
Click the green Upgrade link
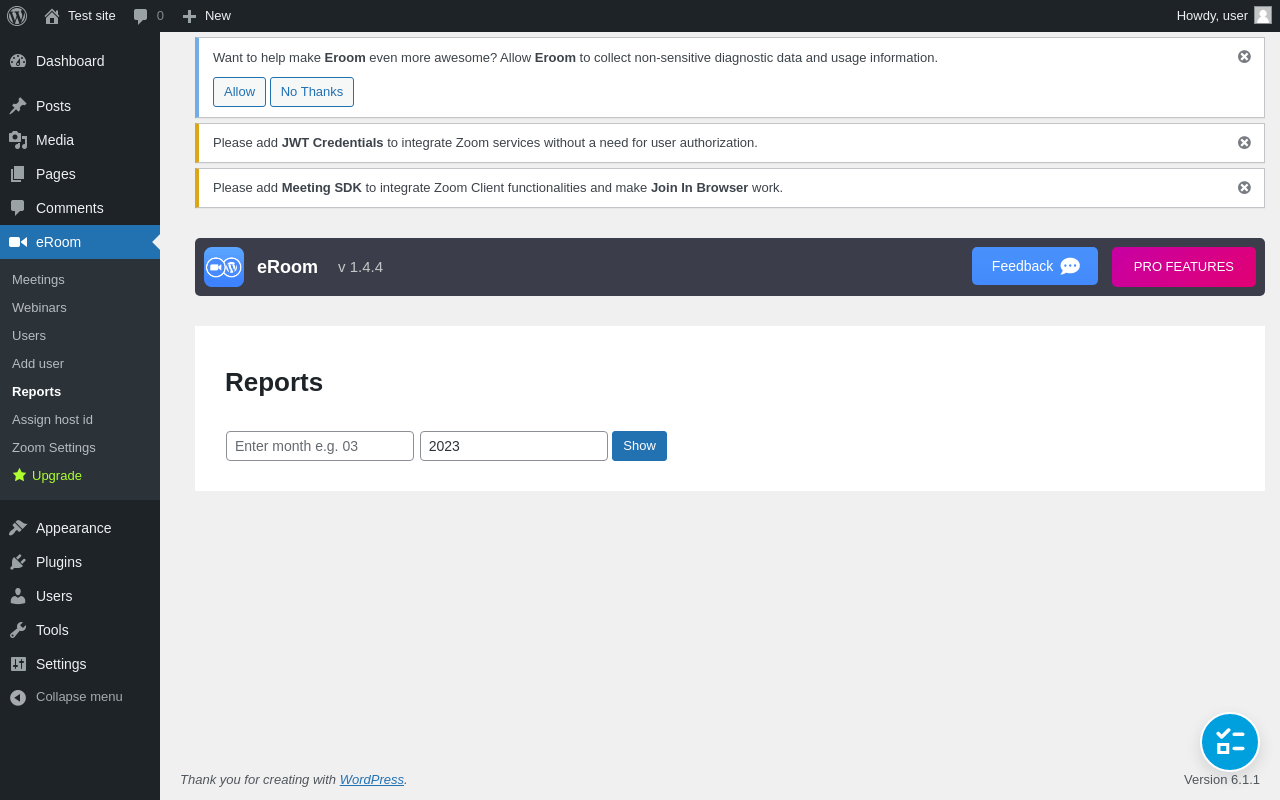coord(80,476)
